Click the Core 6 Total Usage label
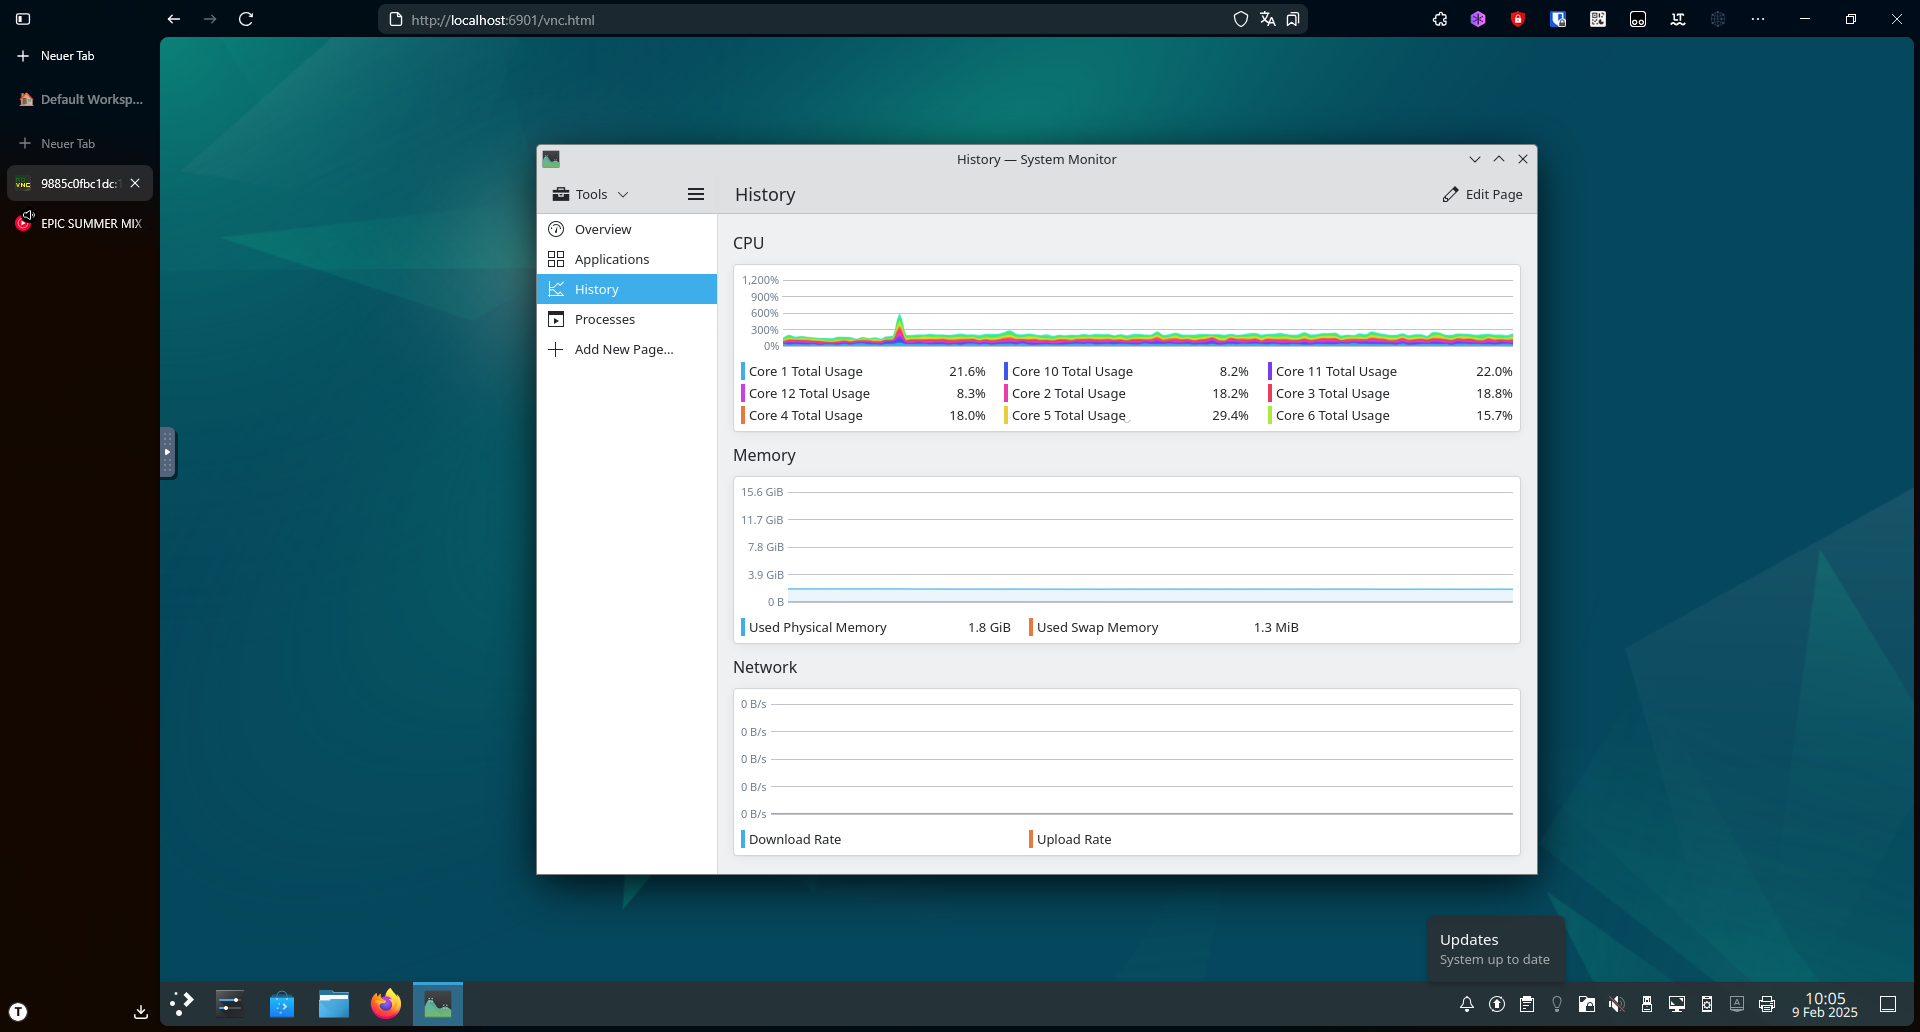 pyautogui.click(x=1332, y=415)
